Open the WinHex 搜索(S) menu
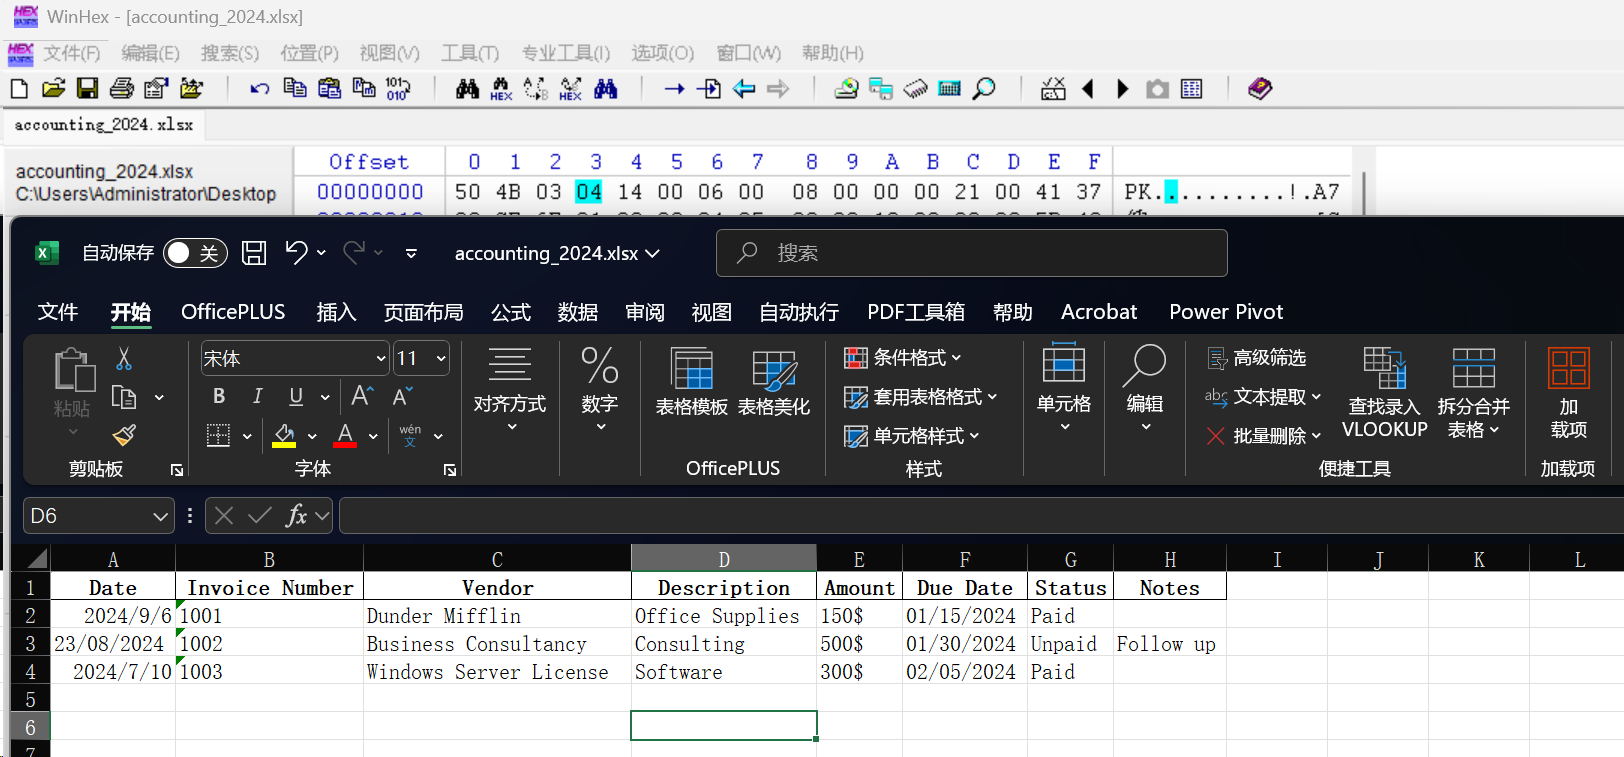Screen dimensions: 1624x757 pyautogui.click(x=229, y=53)
